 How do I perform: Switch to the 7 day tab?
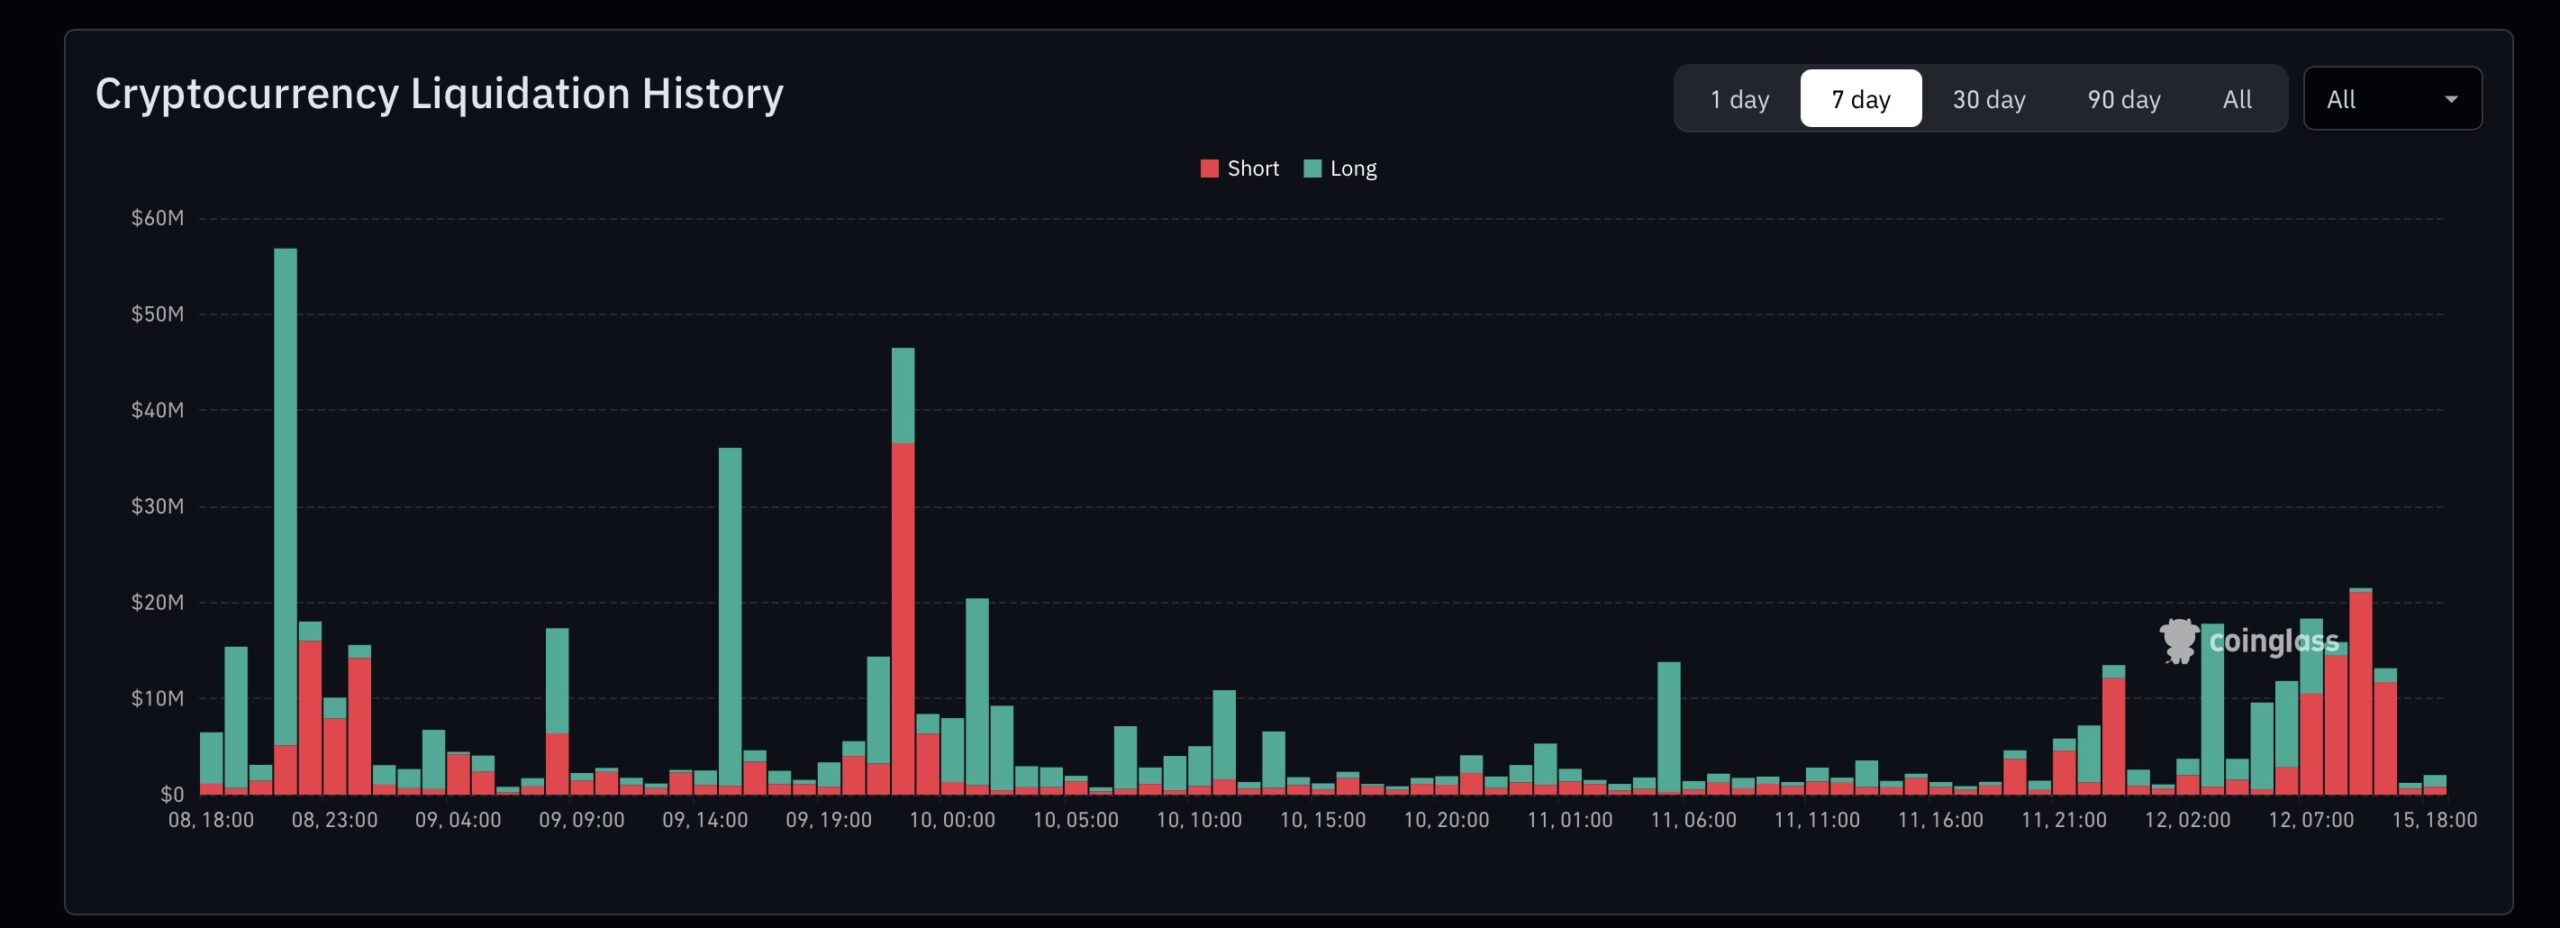pyautogui.click(x=1860, y=99)
